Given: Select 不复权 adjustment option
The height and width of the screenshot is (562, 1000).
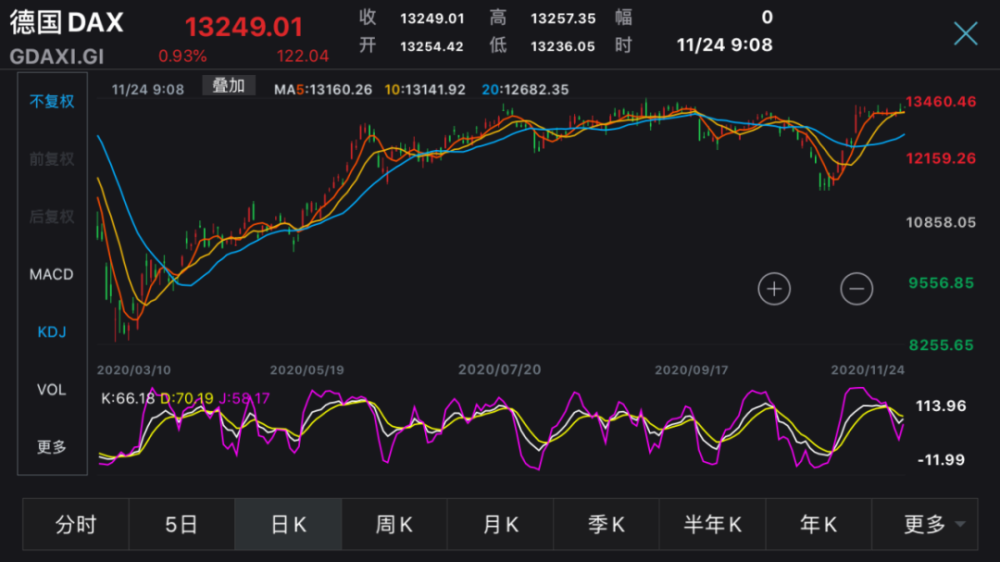Looking at the screenshot, I should (x=52, y=101).
